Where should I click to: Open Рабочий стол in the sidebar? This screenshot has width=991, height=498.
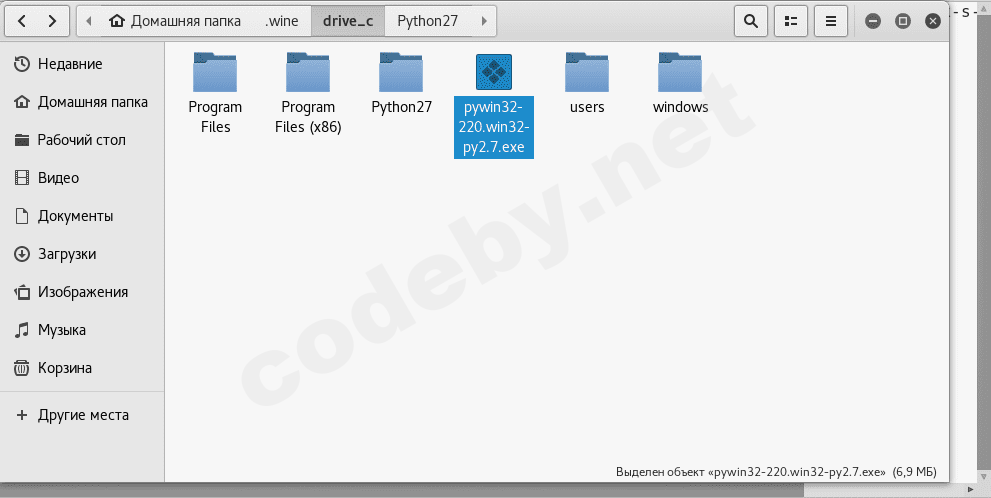coord(82,140)
